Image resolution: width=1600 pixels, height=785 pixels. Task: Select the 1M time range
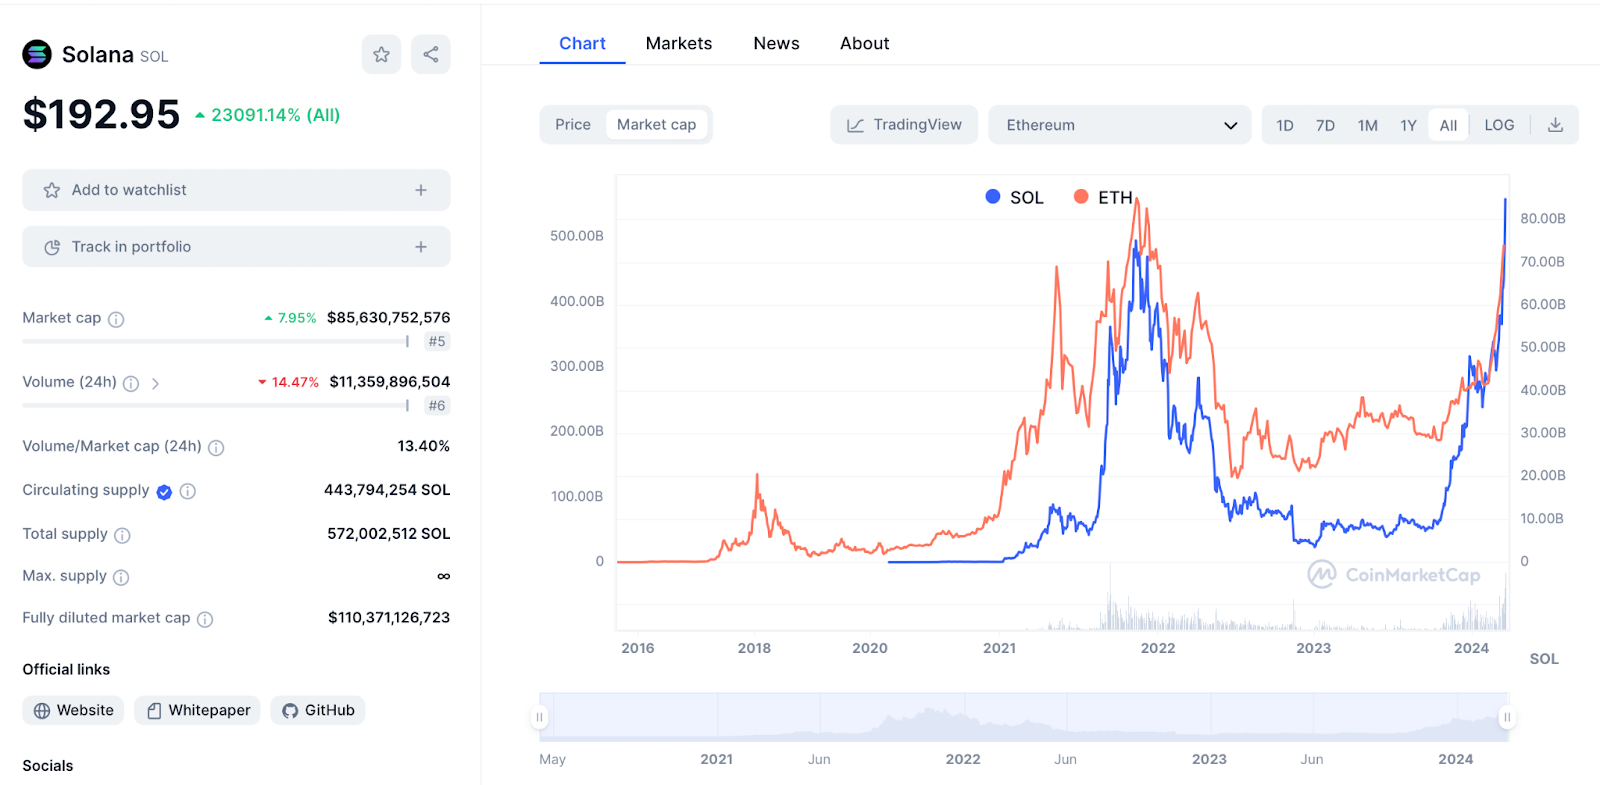[1368, 125]
